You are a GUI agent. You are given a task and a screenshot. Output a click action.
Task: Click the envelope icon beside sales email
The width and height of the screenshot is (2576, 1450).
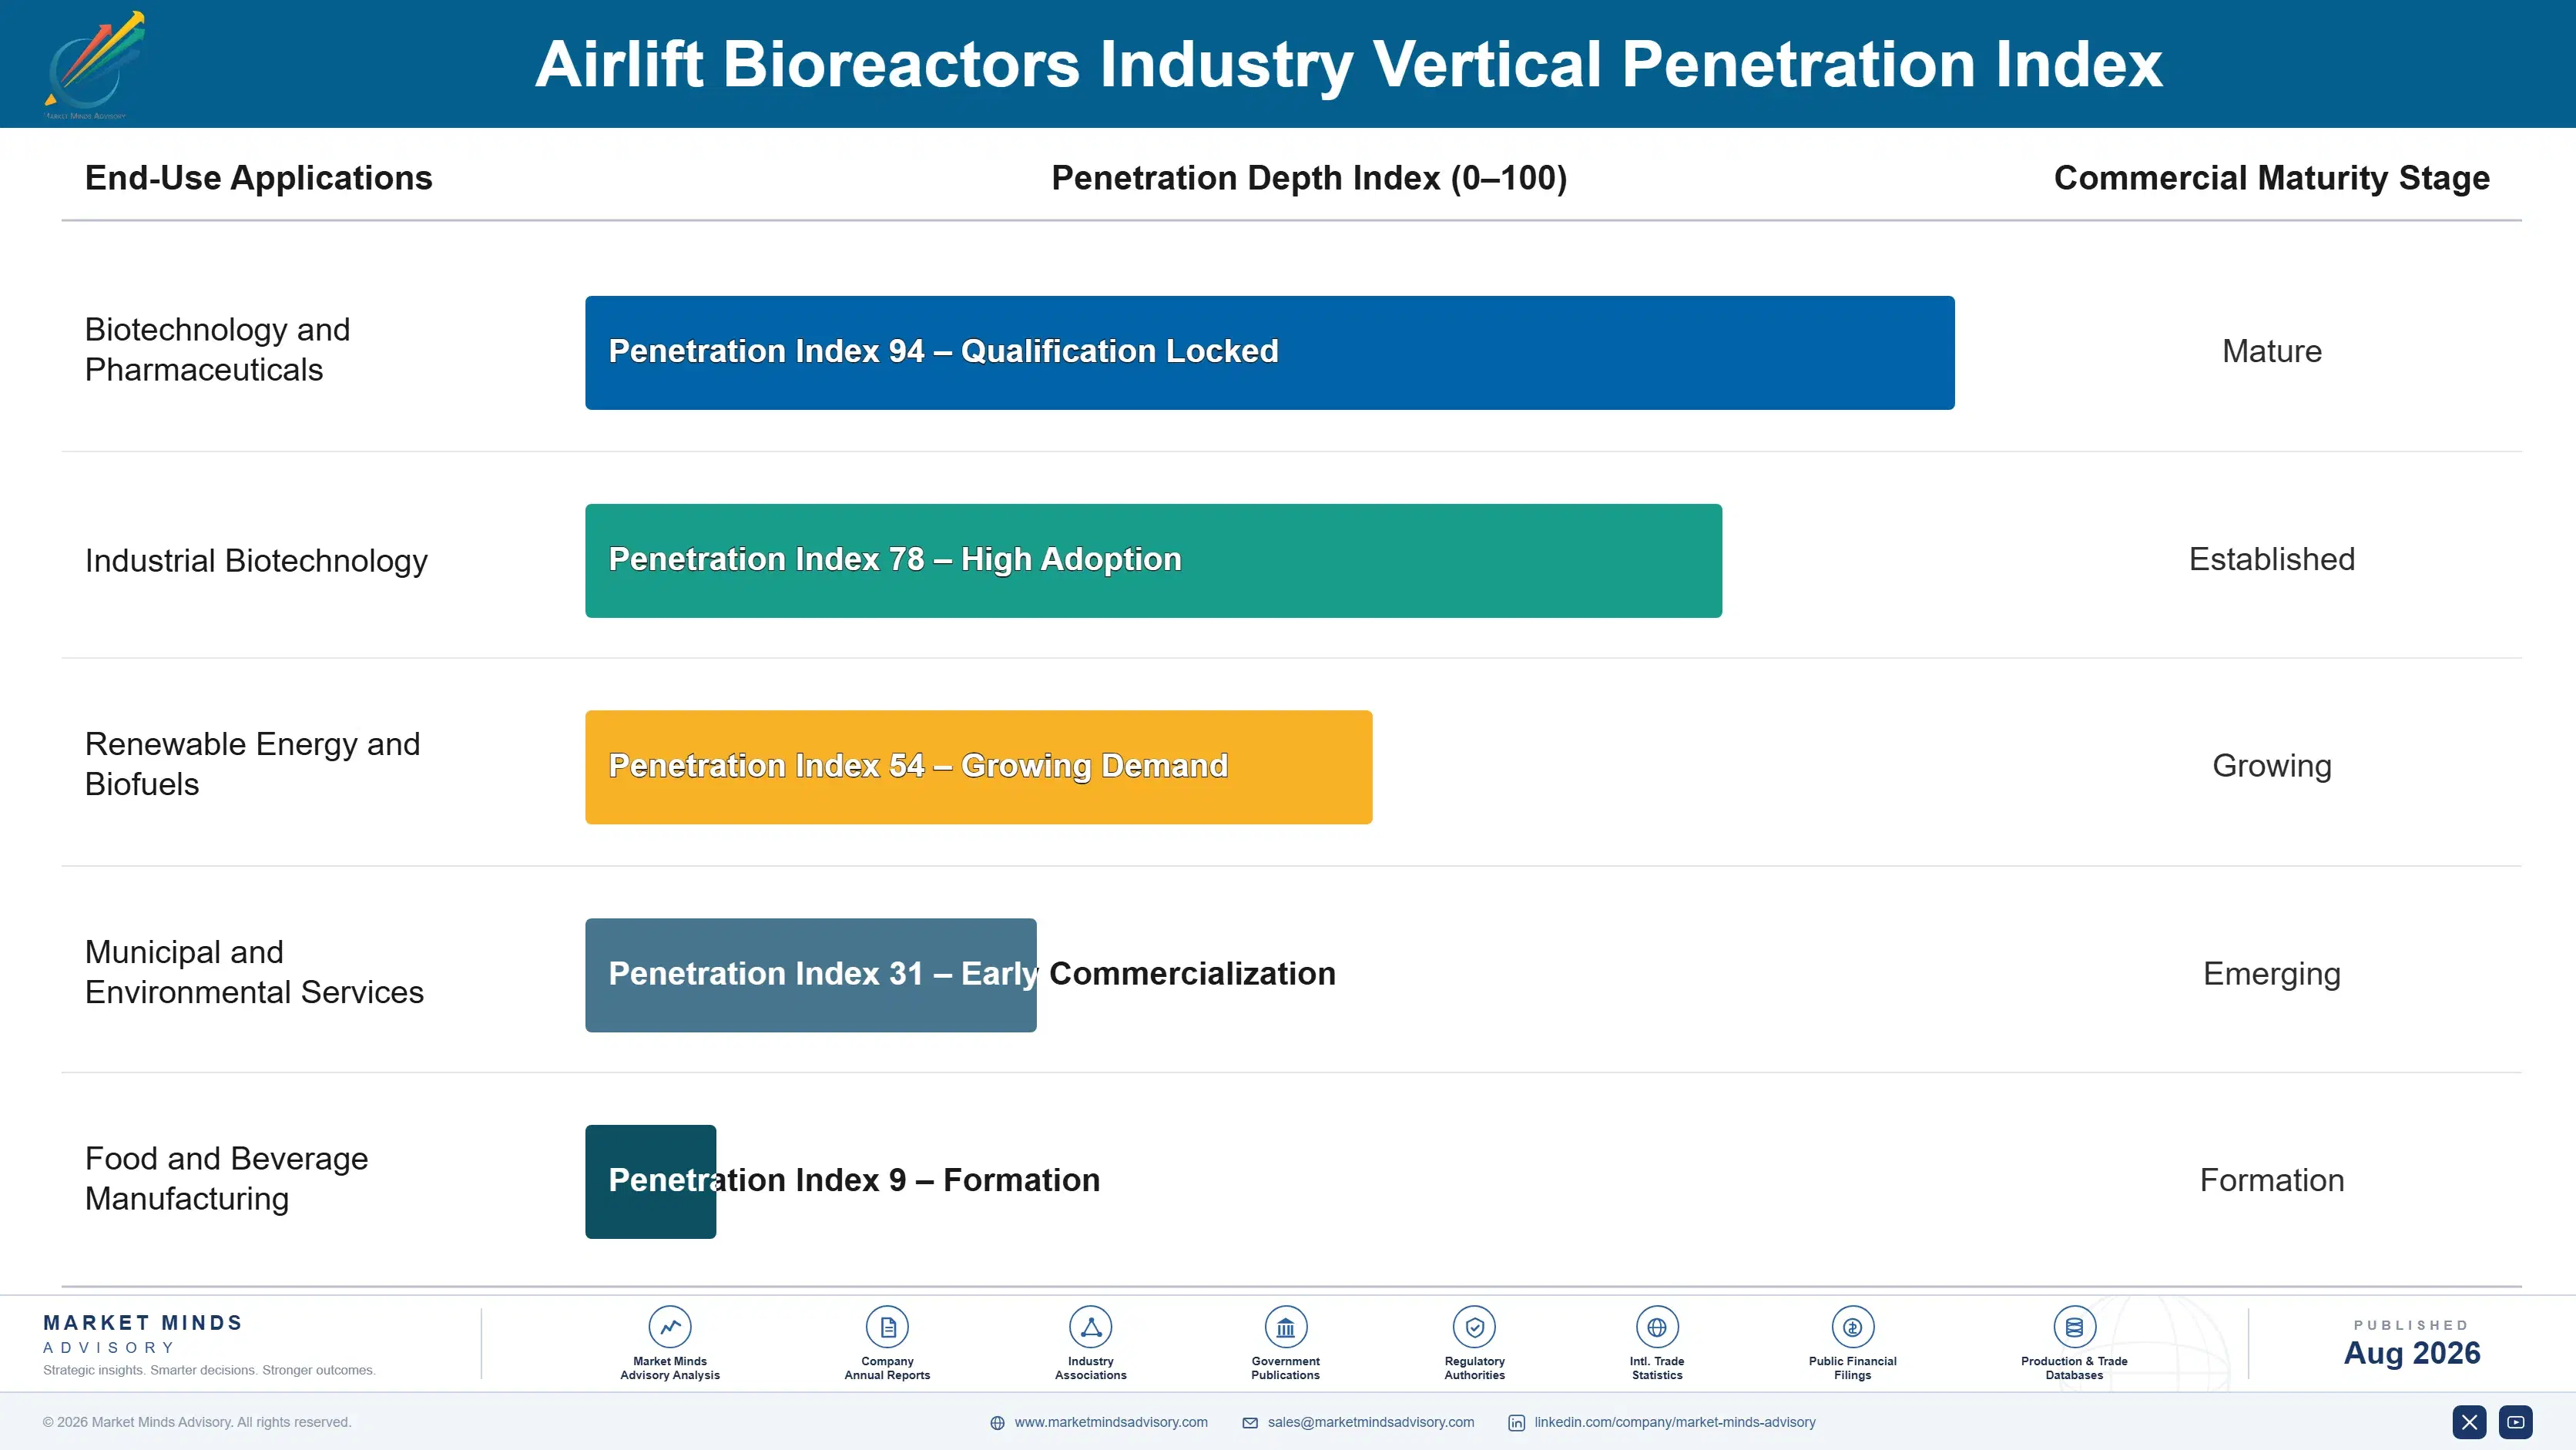point(1250,1423)
